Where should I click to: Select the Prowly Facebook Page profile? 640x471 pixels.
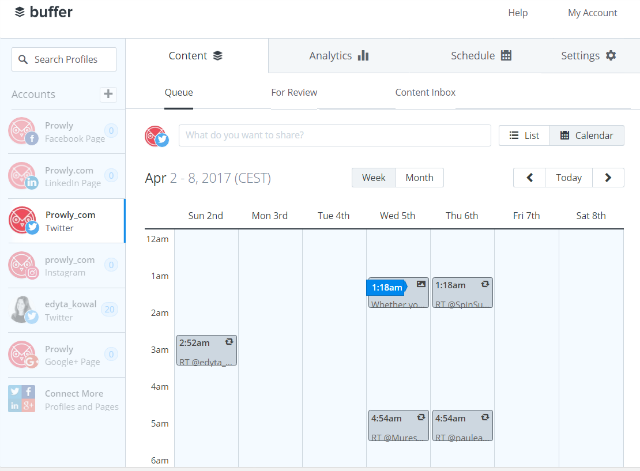coord(66,131)
